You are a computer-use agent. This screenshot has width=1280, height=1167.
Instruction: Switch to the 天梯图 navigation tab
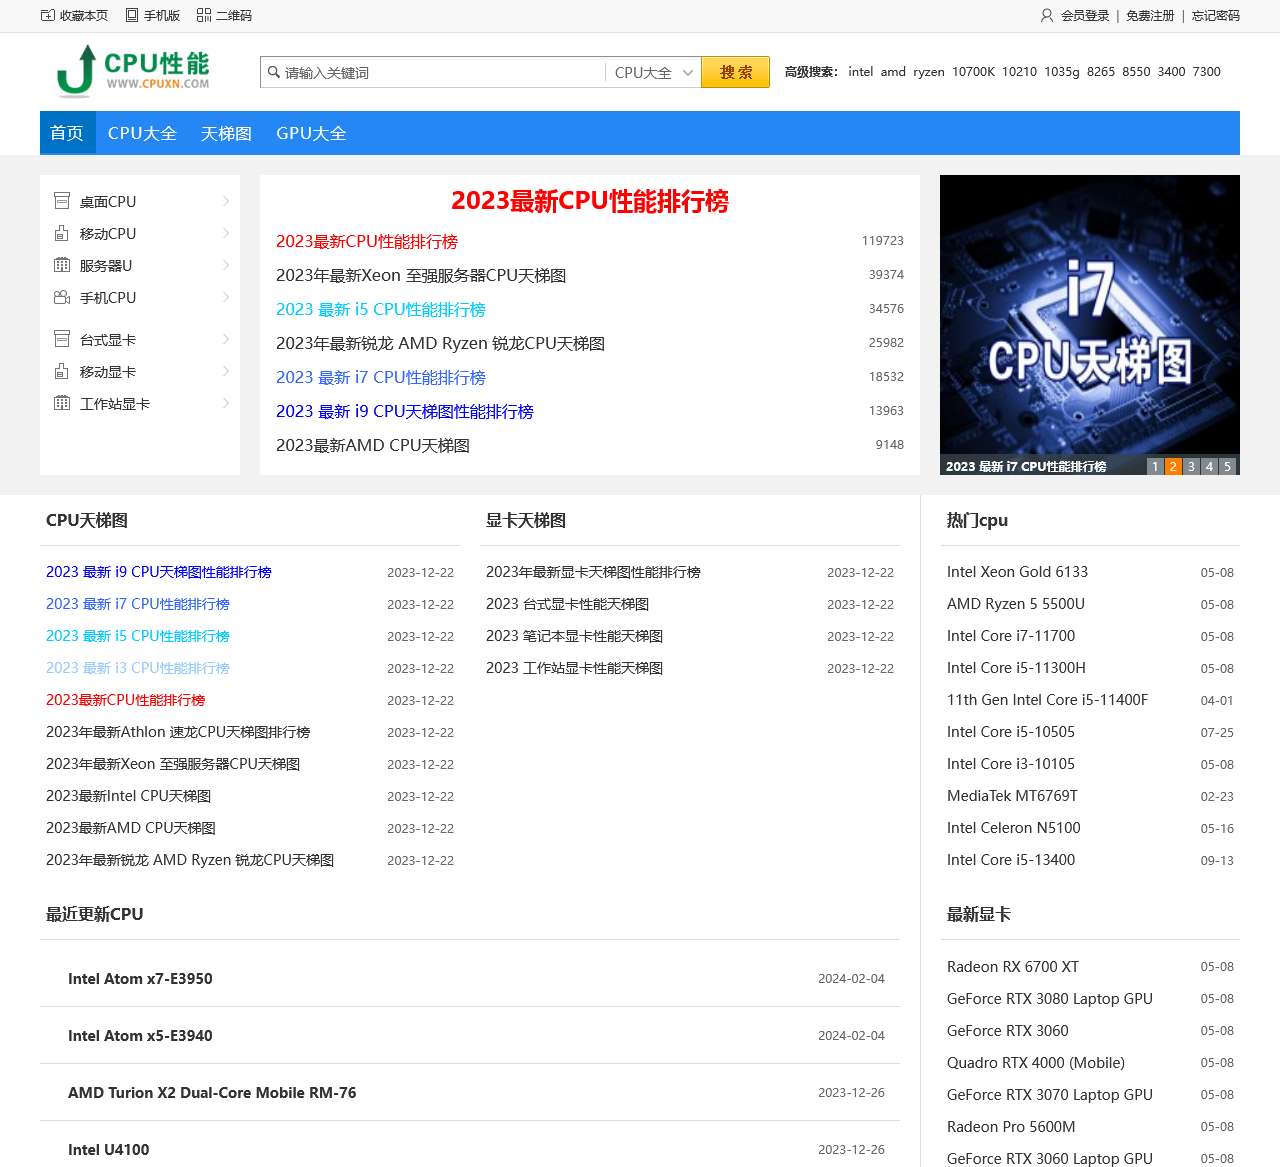coord(225,133)
